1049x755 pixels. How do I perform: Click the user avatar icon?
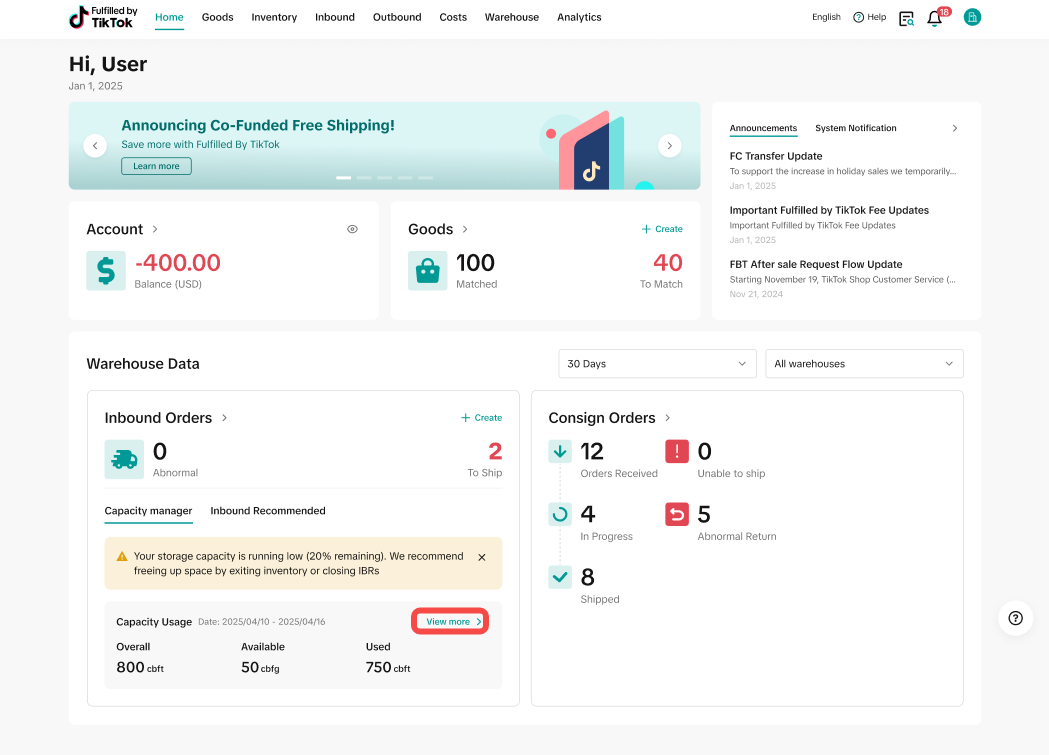click(972, 17)
